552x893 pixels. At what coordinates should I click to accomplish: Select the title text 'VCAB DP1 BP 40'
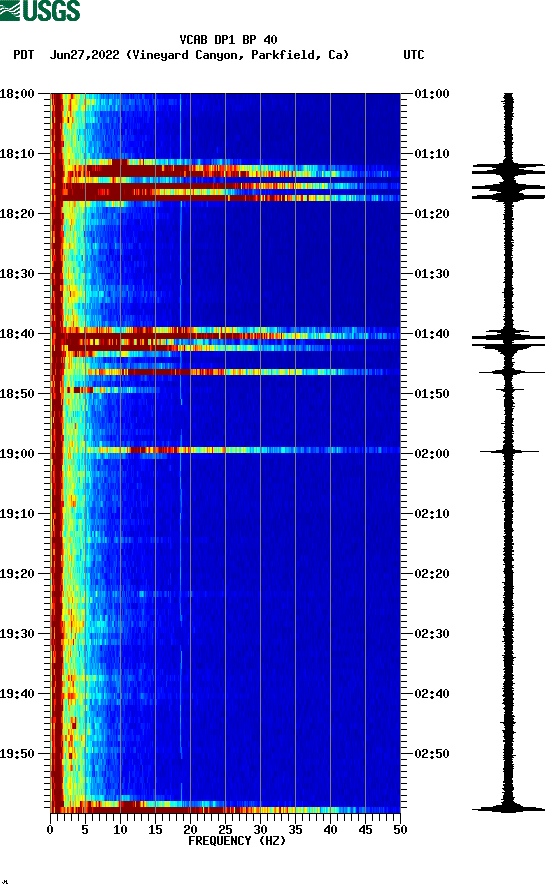coord(228,40)
